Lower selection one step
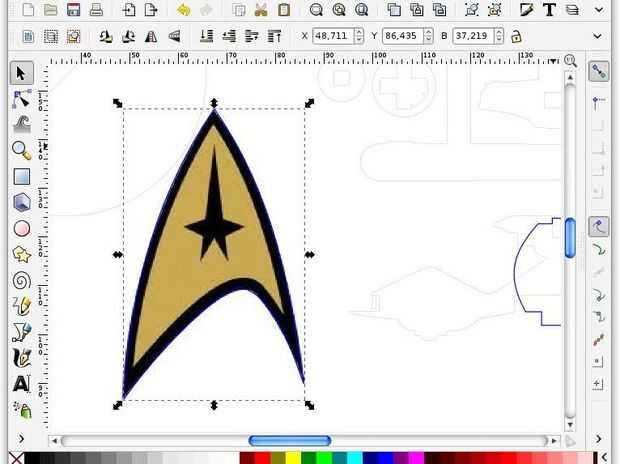 229,36
